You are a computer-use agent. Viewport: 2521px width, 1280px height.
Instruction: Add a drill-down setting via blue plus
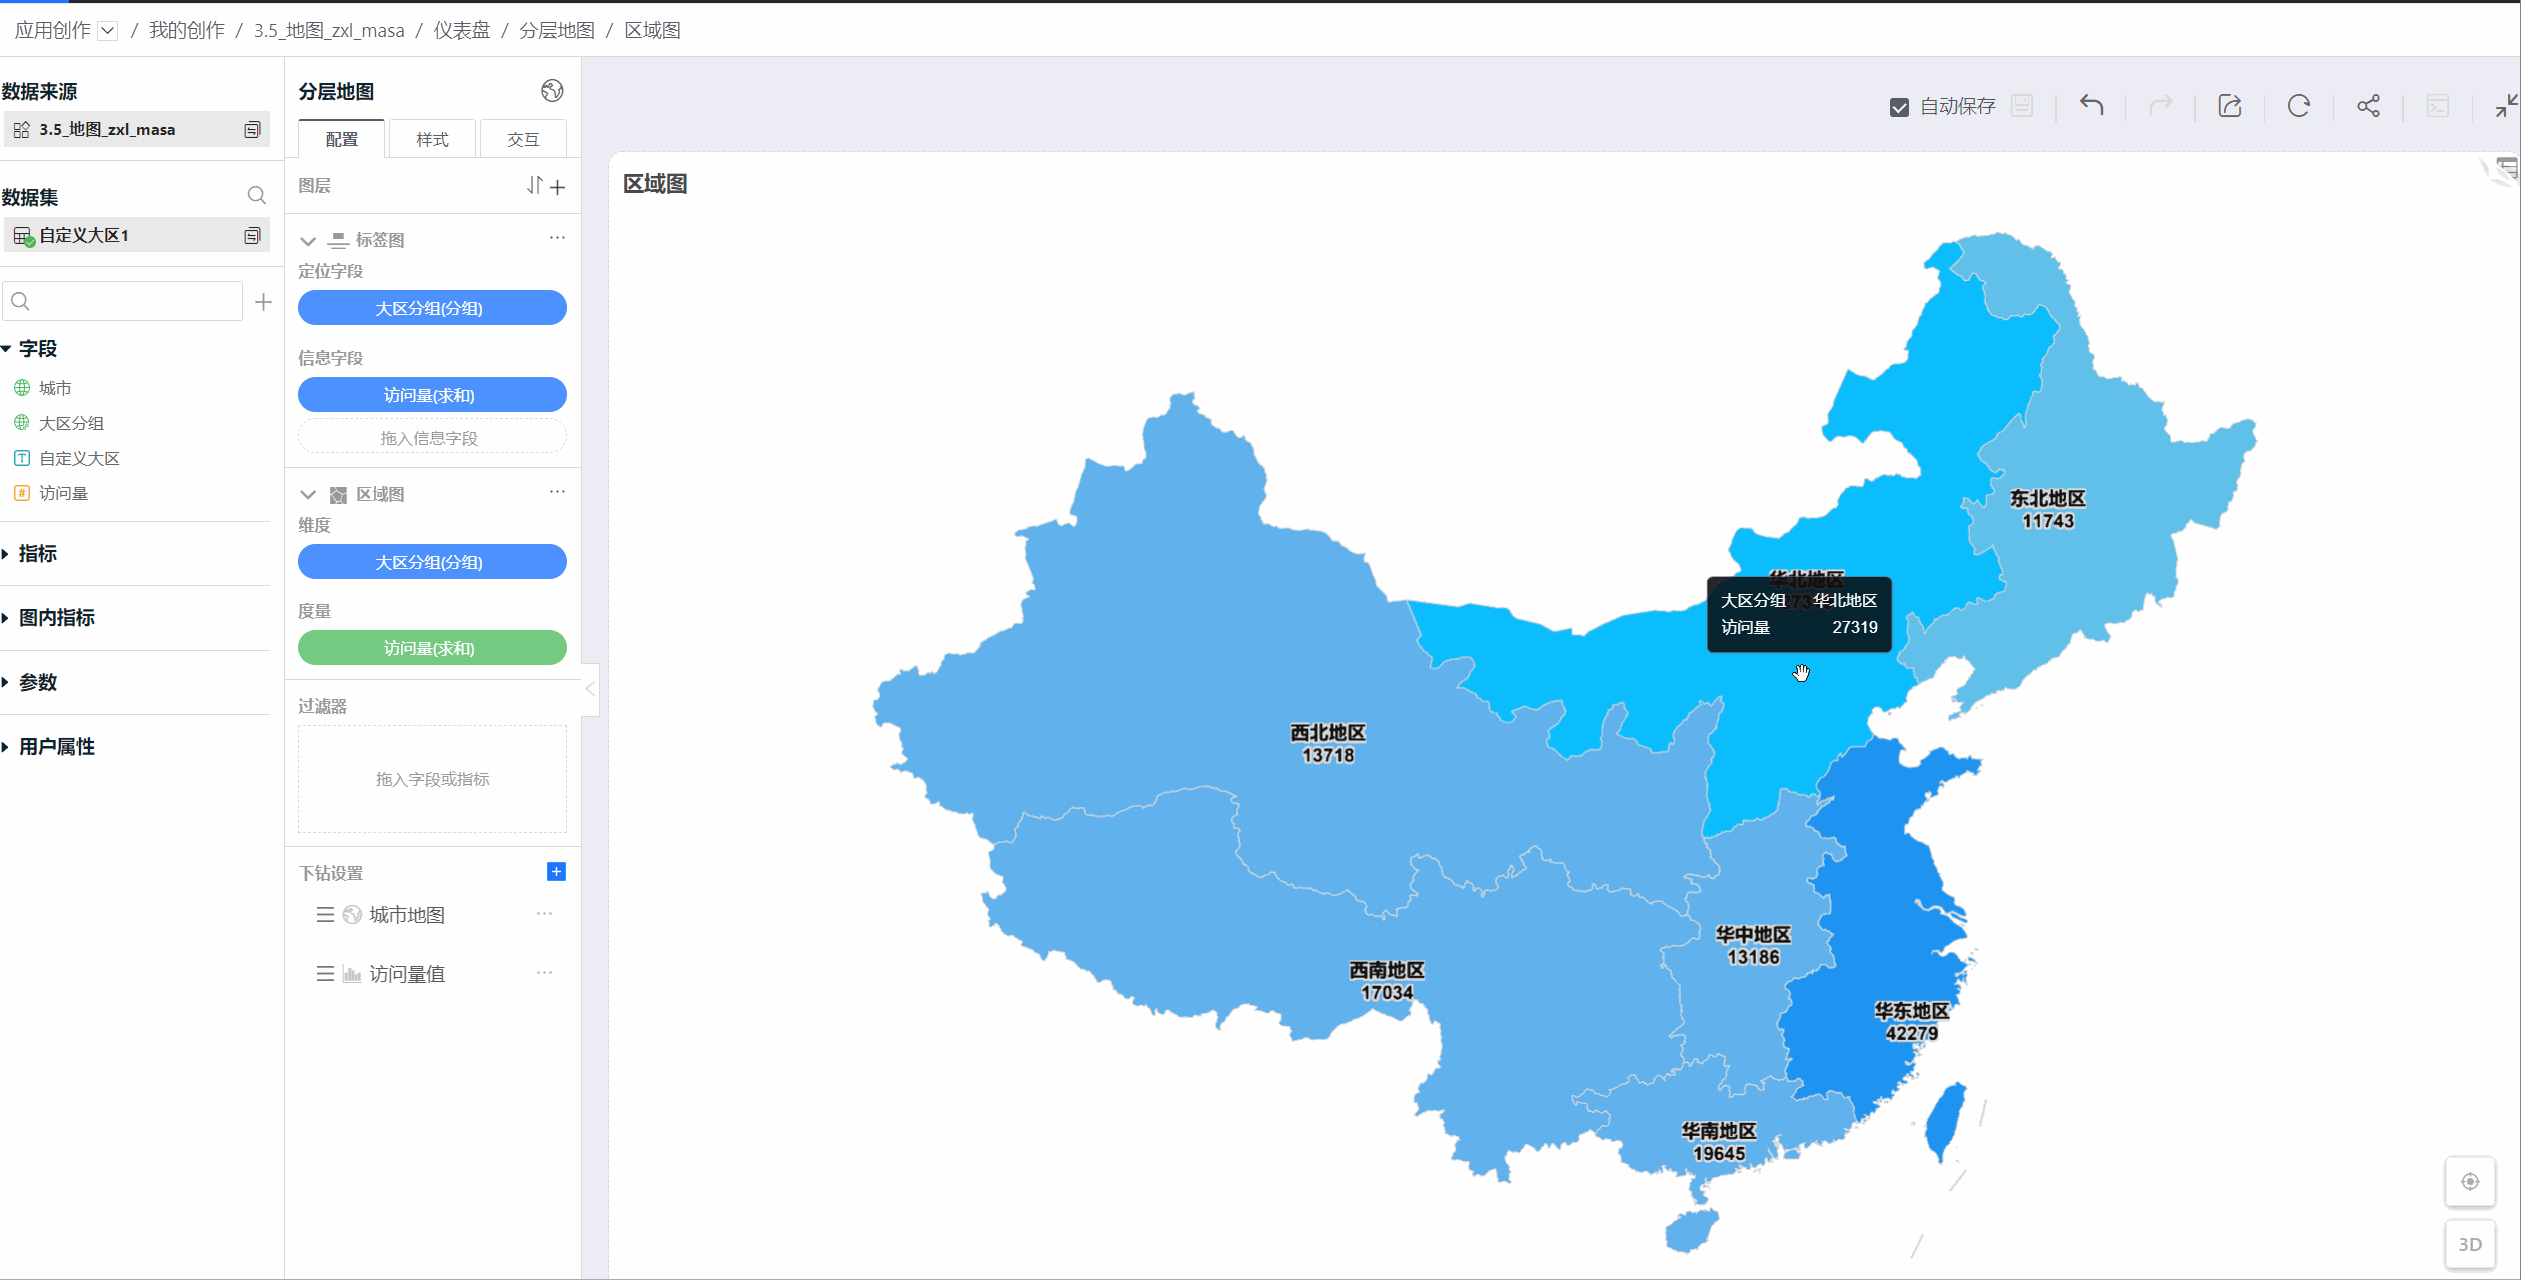[556, 872]
